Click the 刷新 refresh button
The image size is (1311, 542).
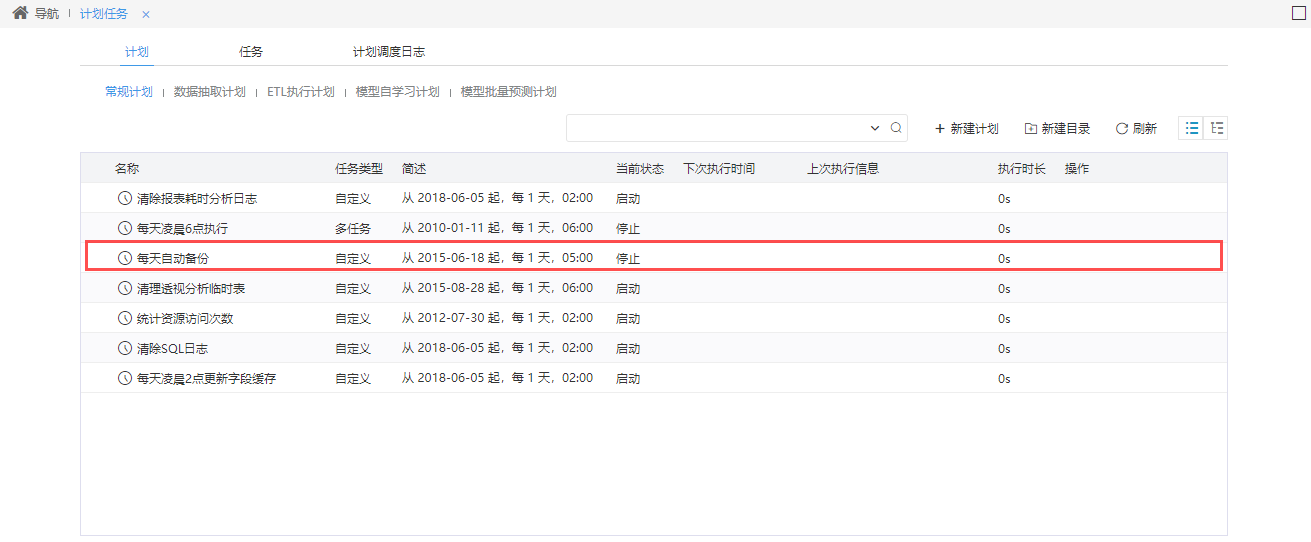1136,128
